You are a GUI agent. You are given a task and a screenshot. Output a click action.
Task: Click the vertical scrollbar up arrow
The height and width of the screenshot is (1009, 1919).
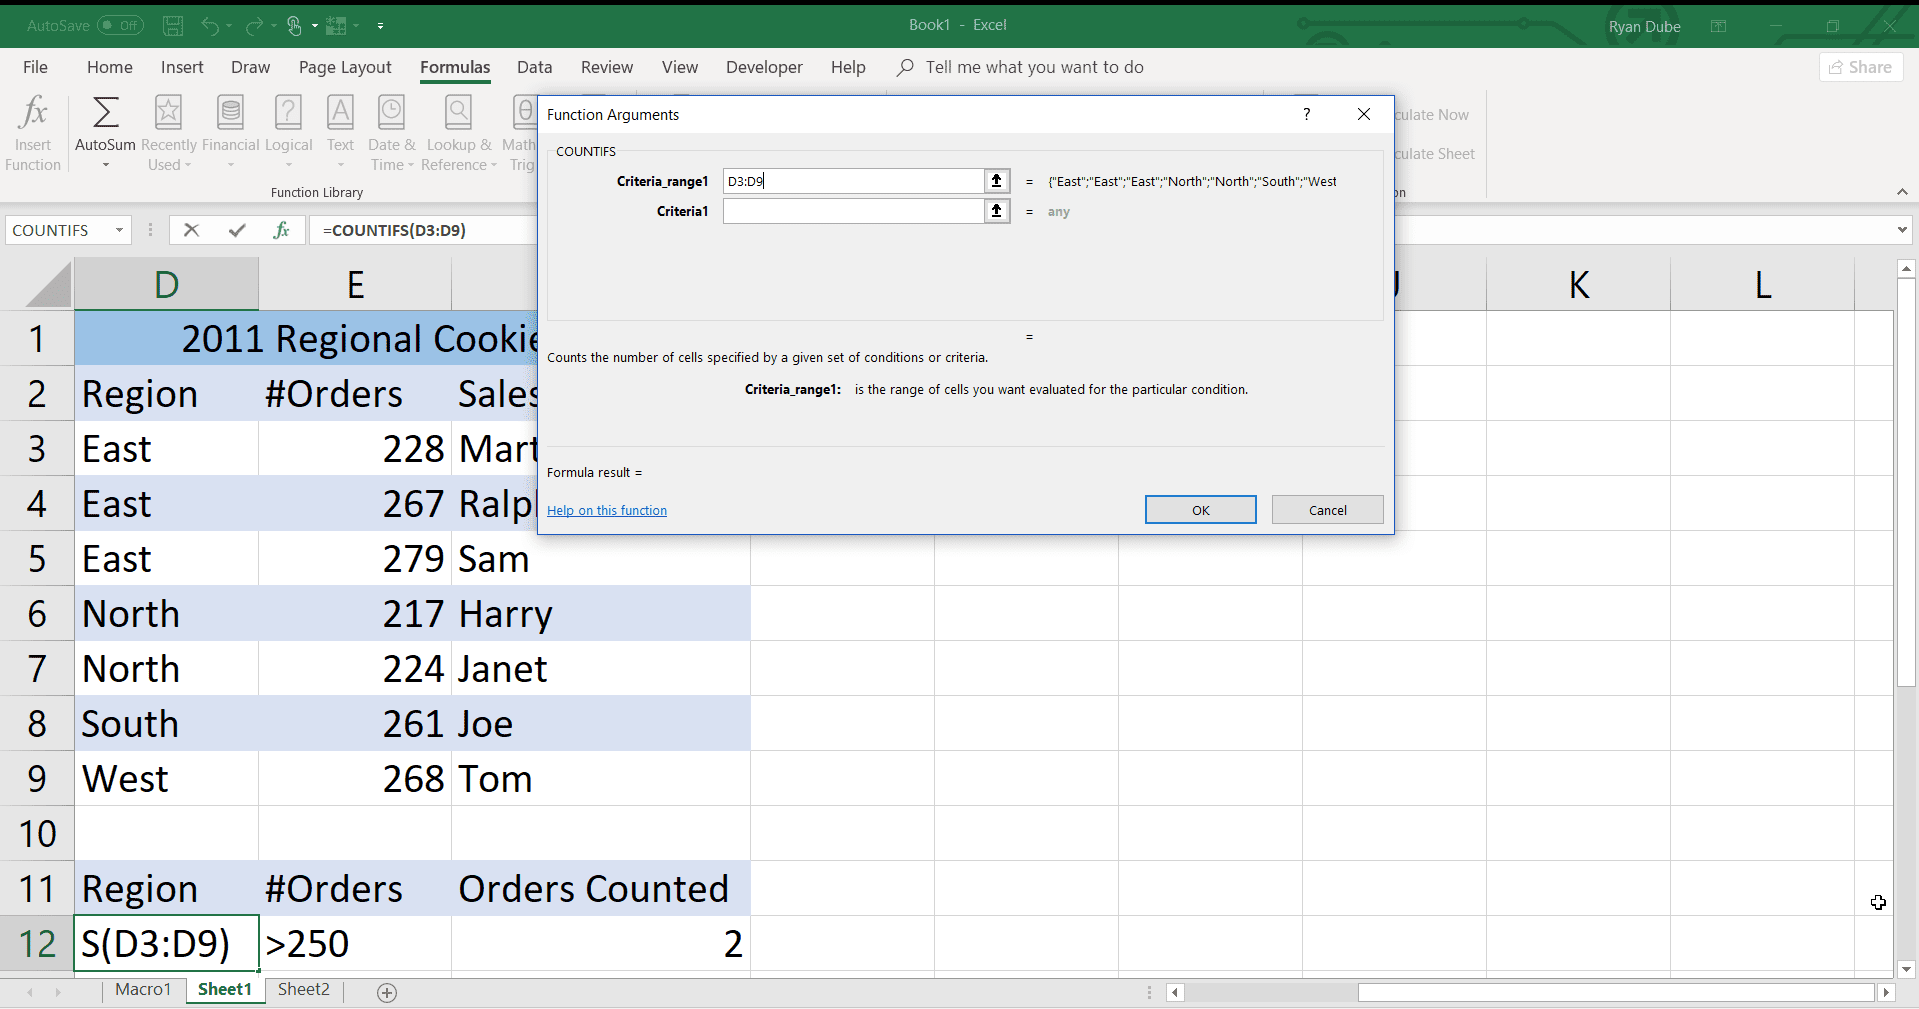pos(1906,269)
